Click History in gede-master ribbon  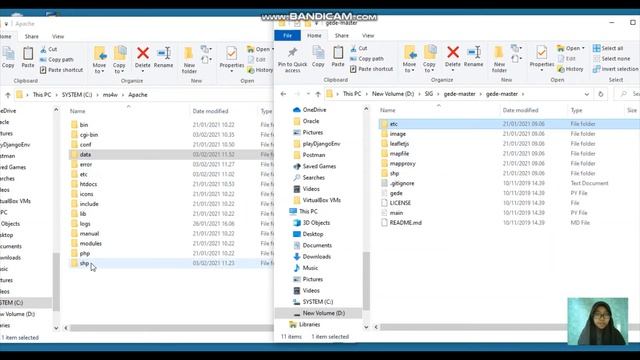click(x=570, y=69)
